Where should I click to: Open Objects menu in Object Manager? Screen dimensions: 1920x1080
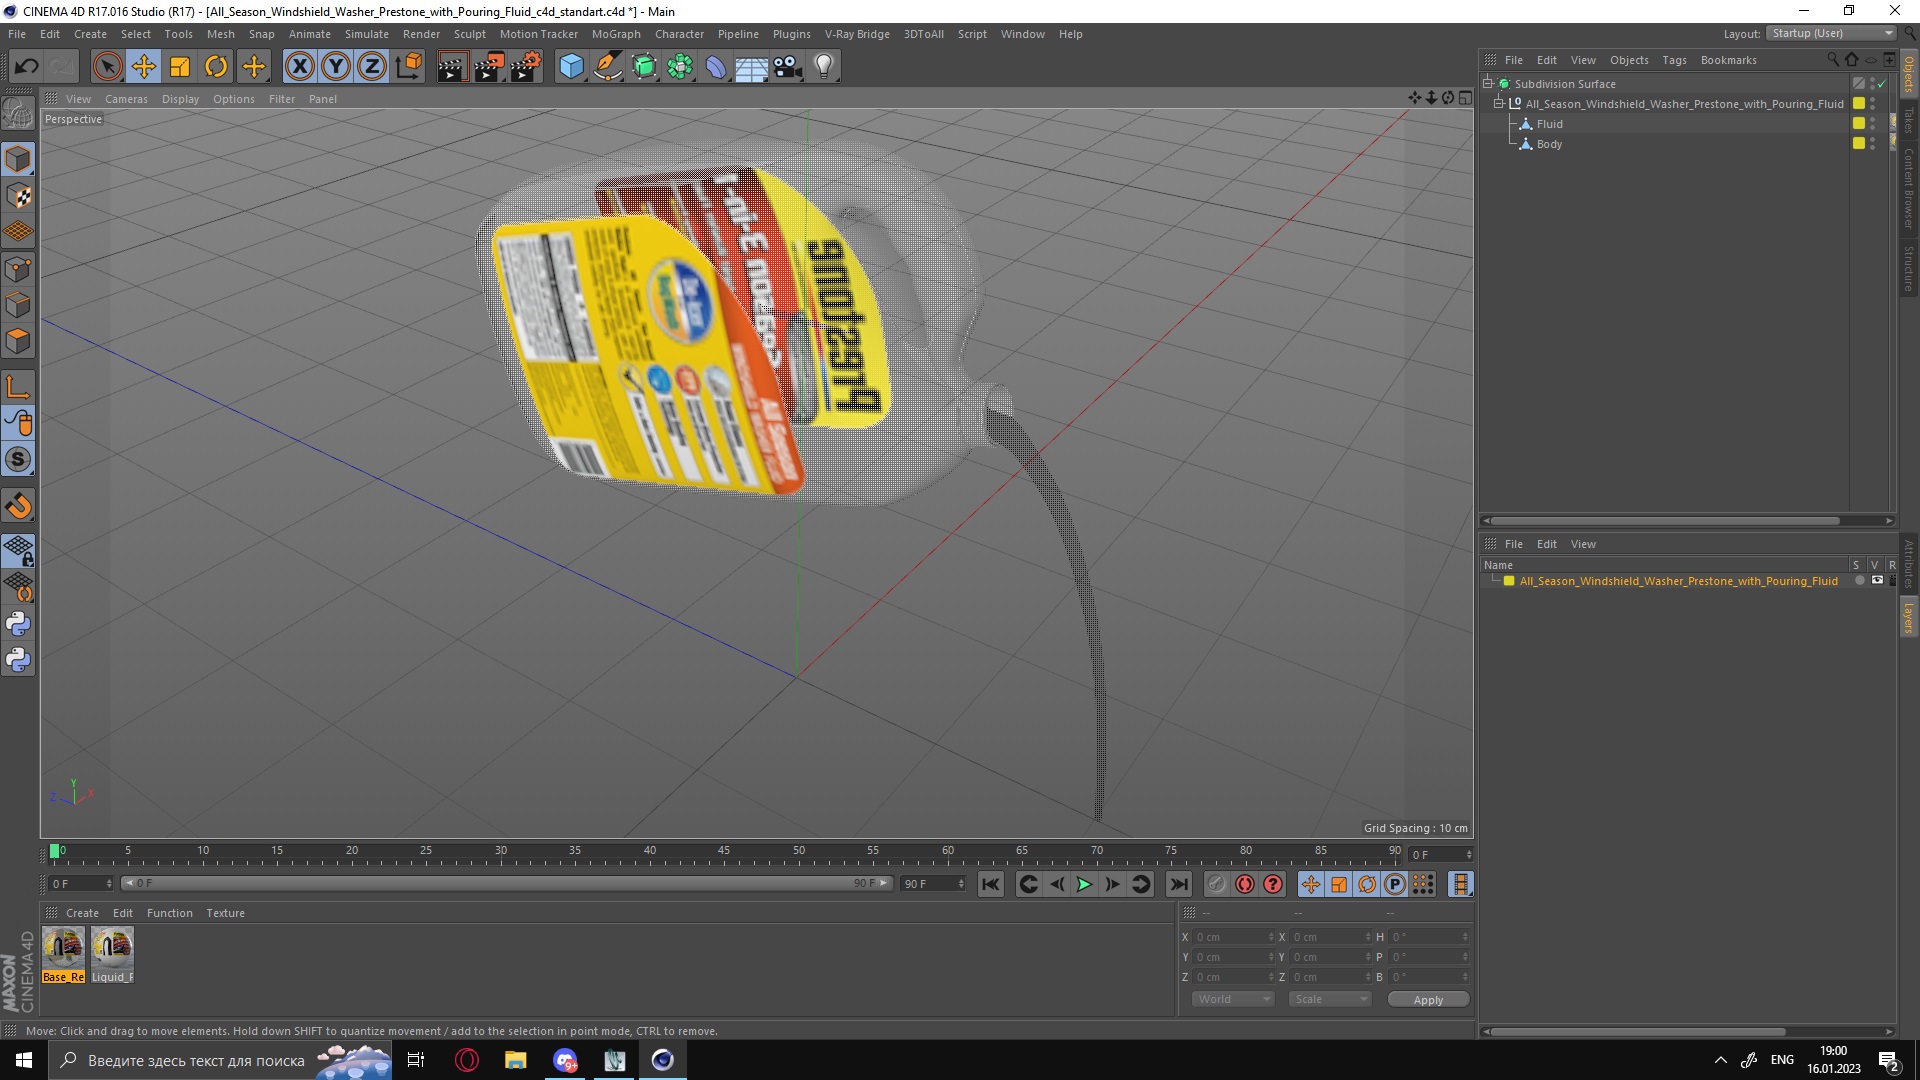tap(1629, 60)
